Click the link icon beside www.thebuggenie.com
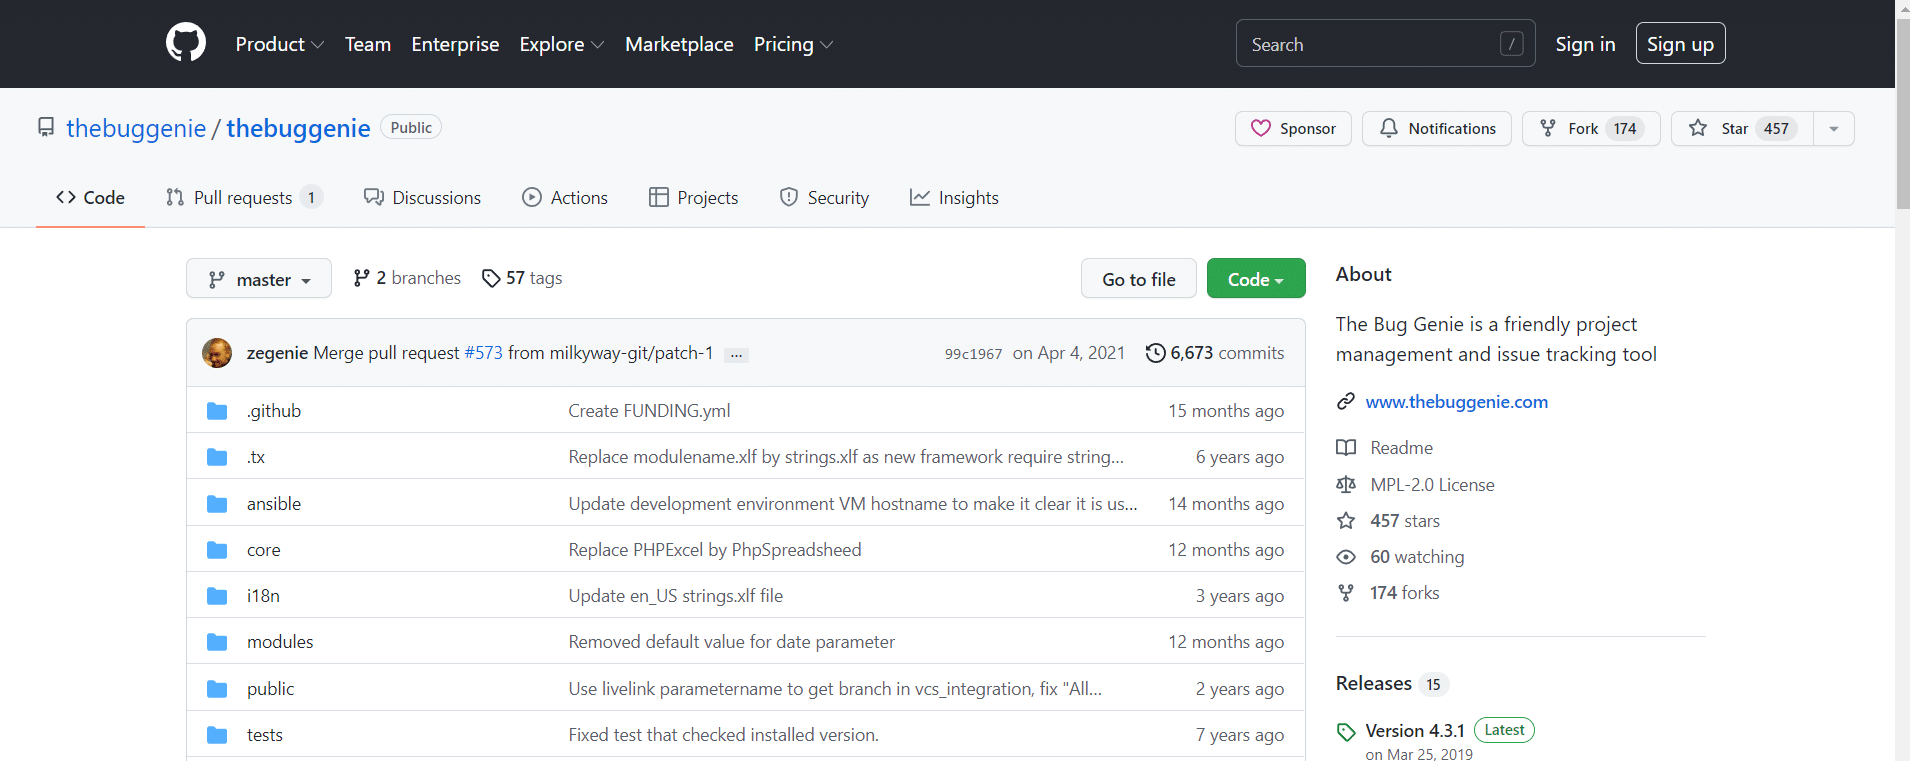Viewport: 1910px width, 761px height. pyautogui.click(x=1346, y=401)
